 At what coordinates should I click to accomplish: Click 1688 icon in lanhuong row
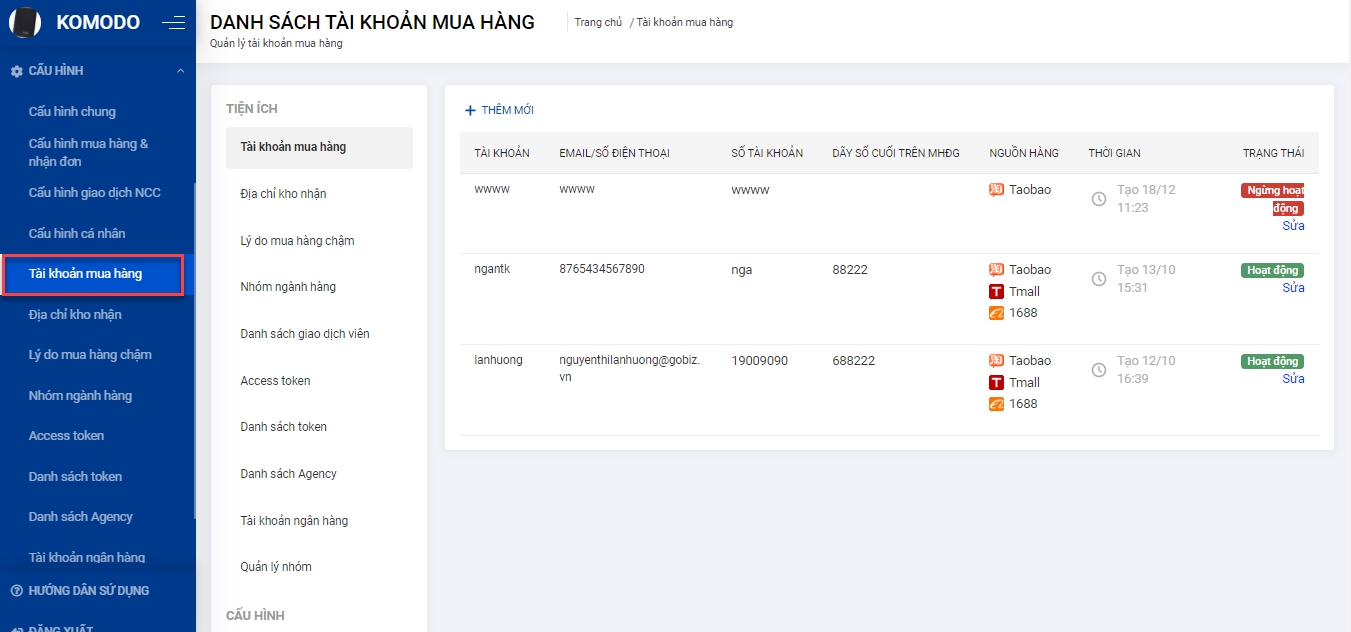click(996, 404)
